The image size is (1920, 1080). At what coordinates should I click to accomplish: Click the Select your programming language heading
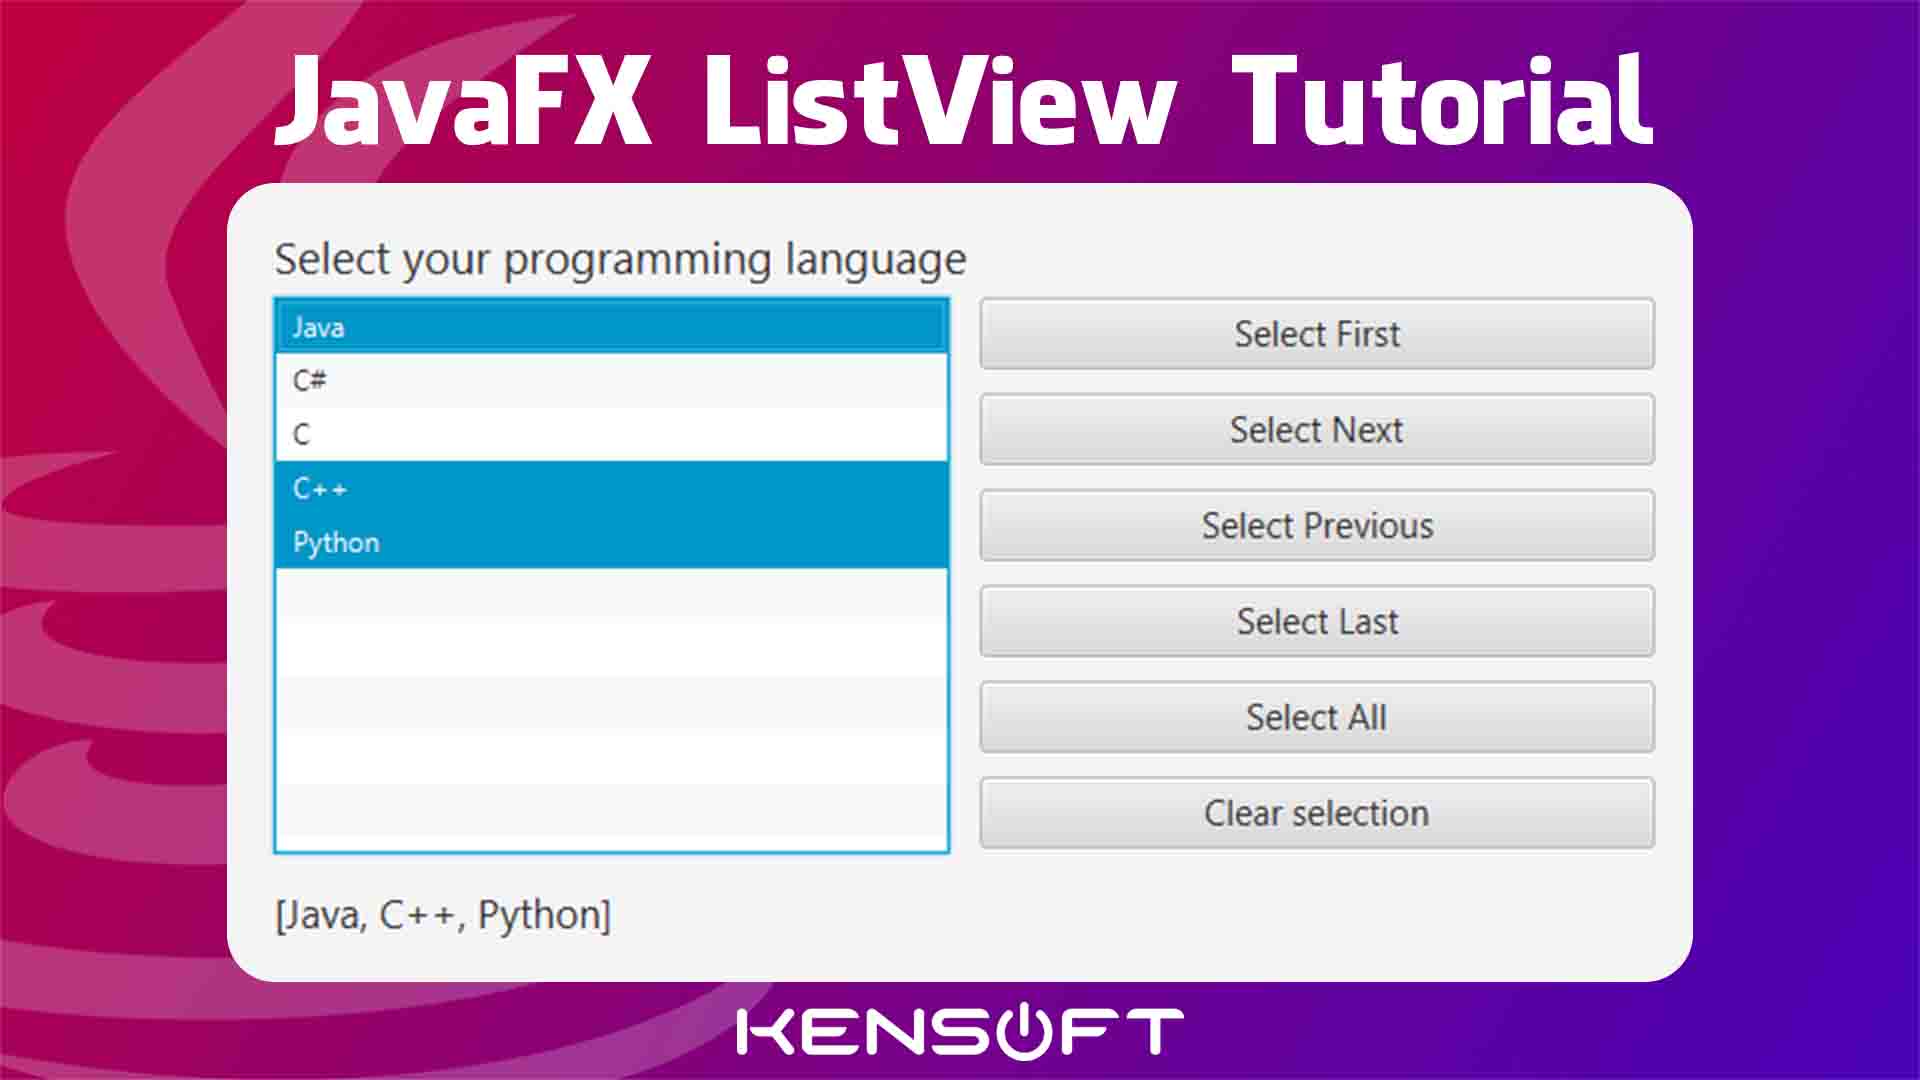click(620, 259)
